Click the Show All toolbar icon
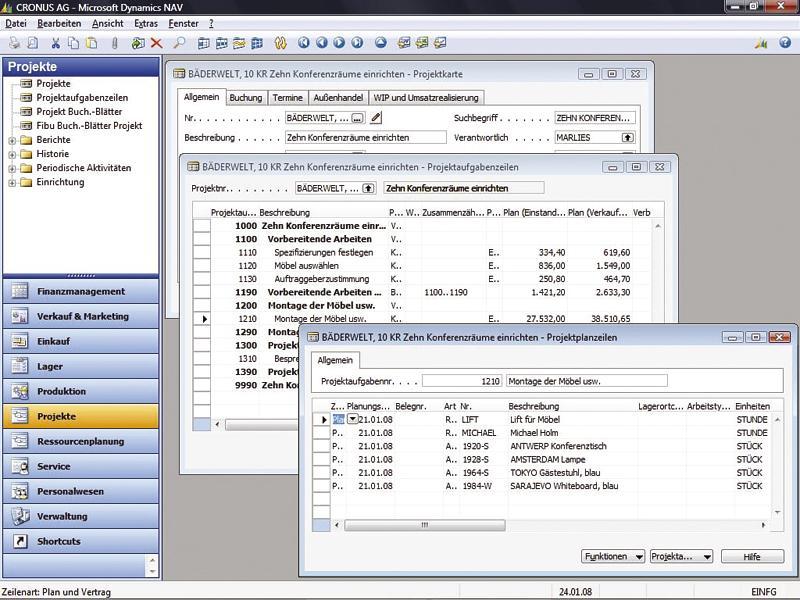The height and width of the screenshot is (600, 800). [257, 43]
